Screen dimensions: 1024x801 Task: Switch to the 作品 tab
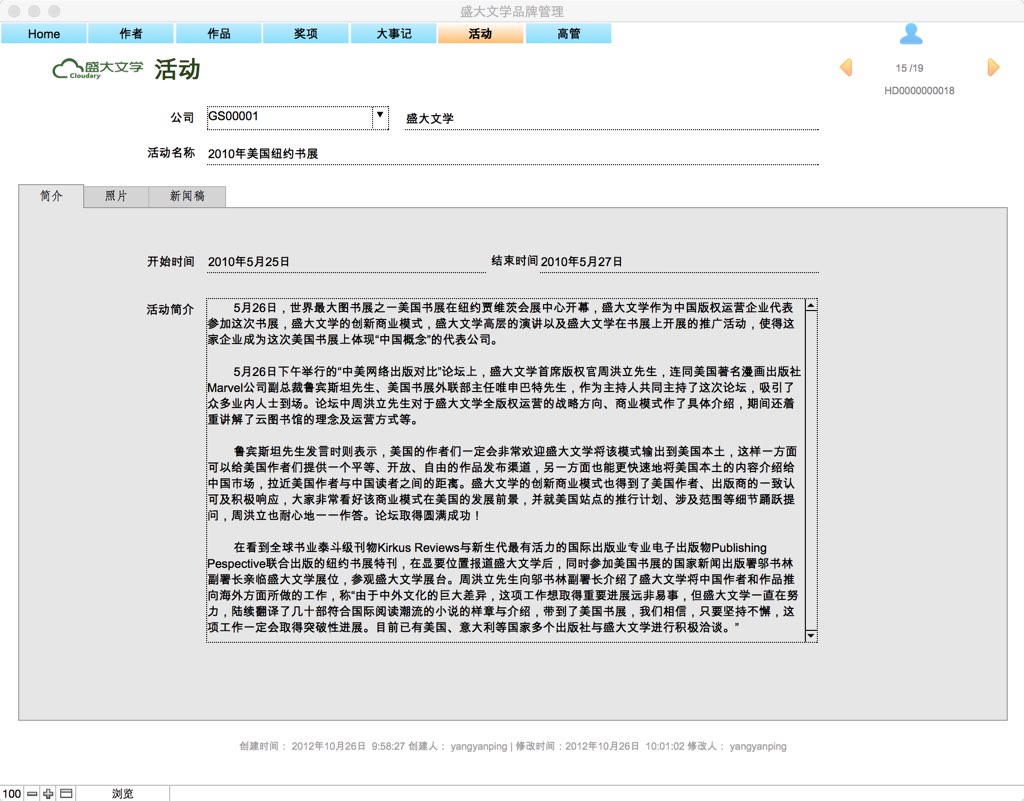pyautogui.click(x=218, y=33)
